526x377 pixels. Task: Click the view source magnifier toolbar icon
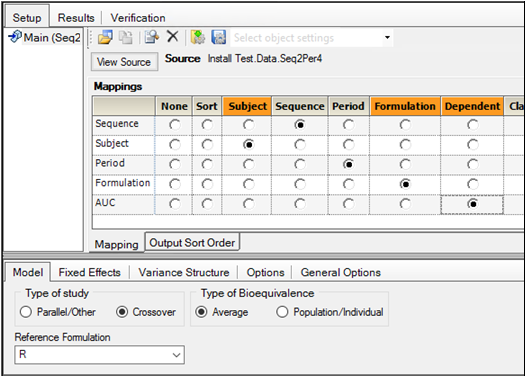[152, 37]
